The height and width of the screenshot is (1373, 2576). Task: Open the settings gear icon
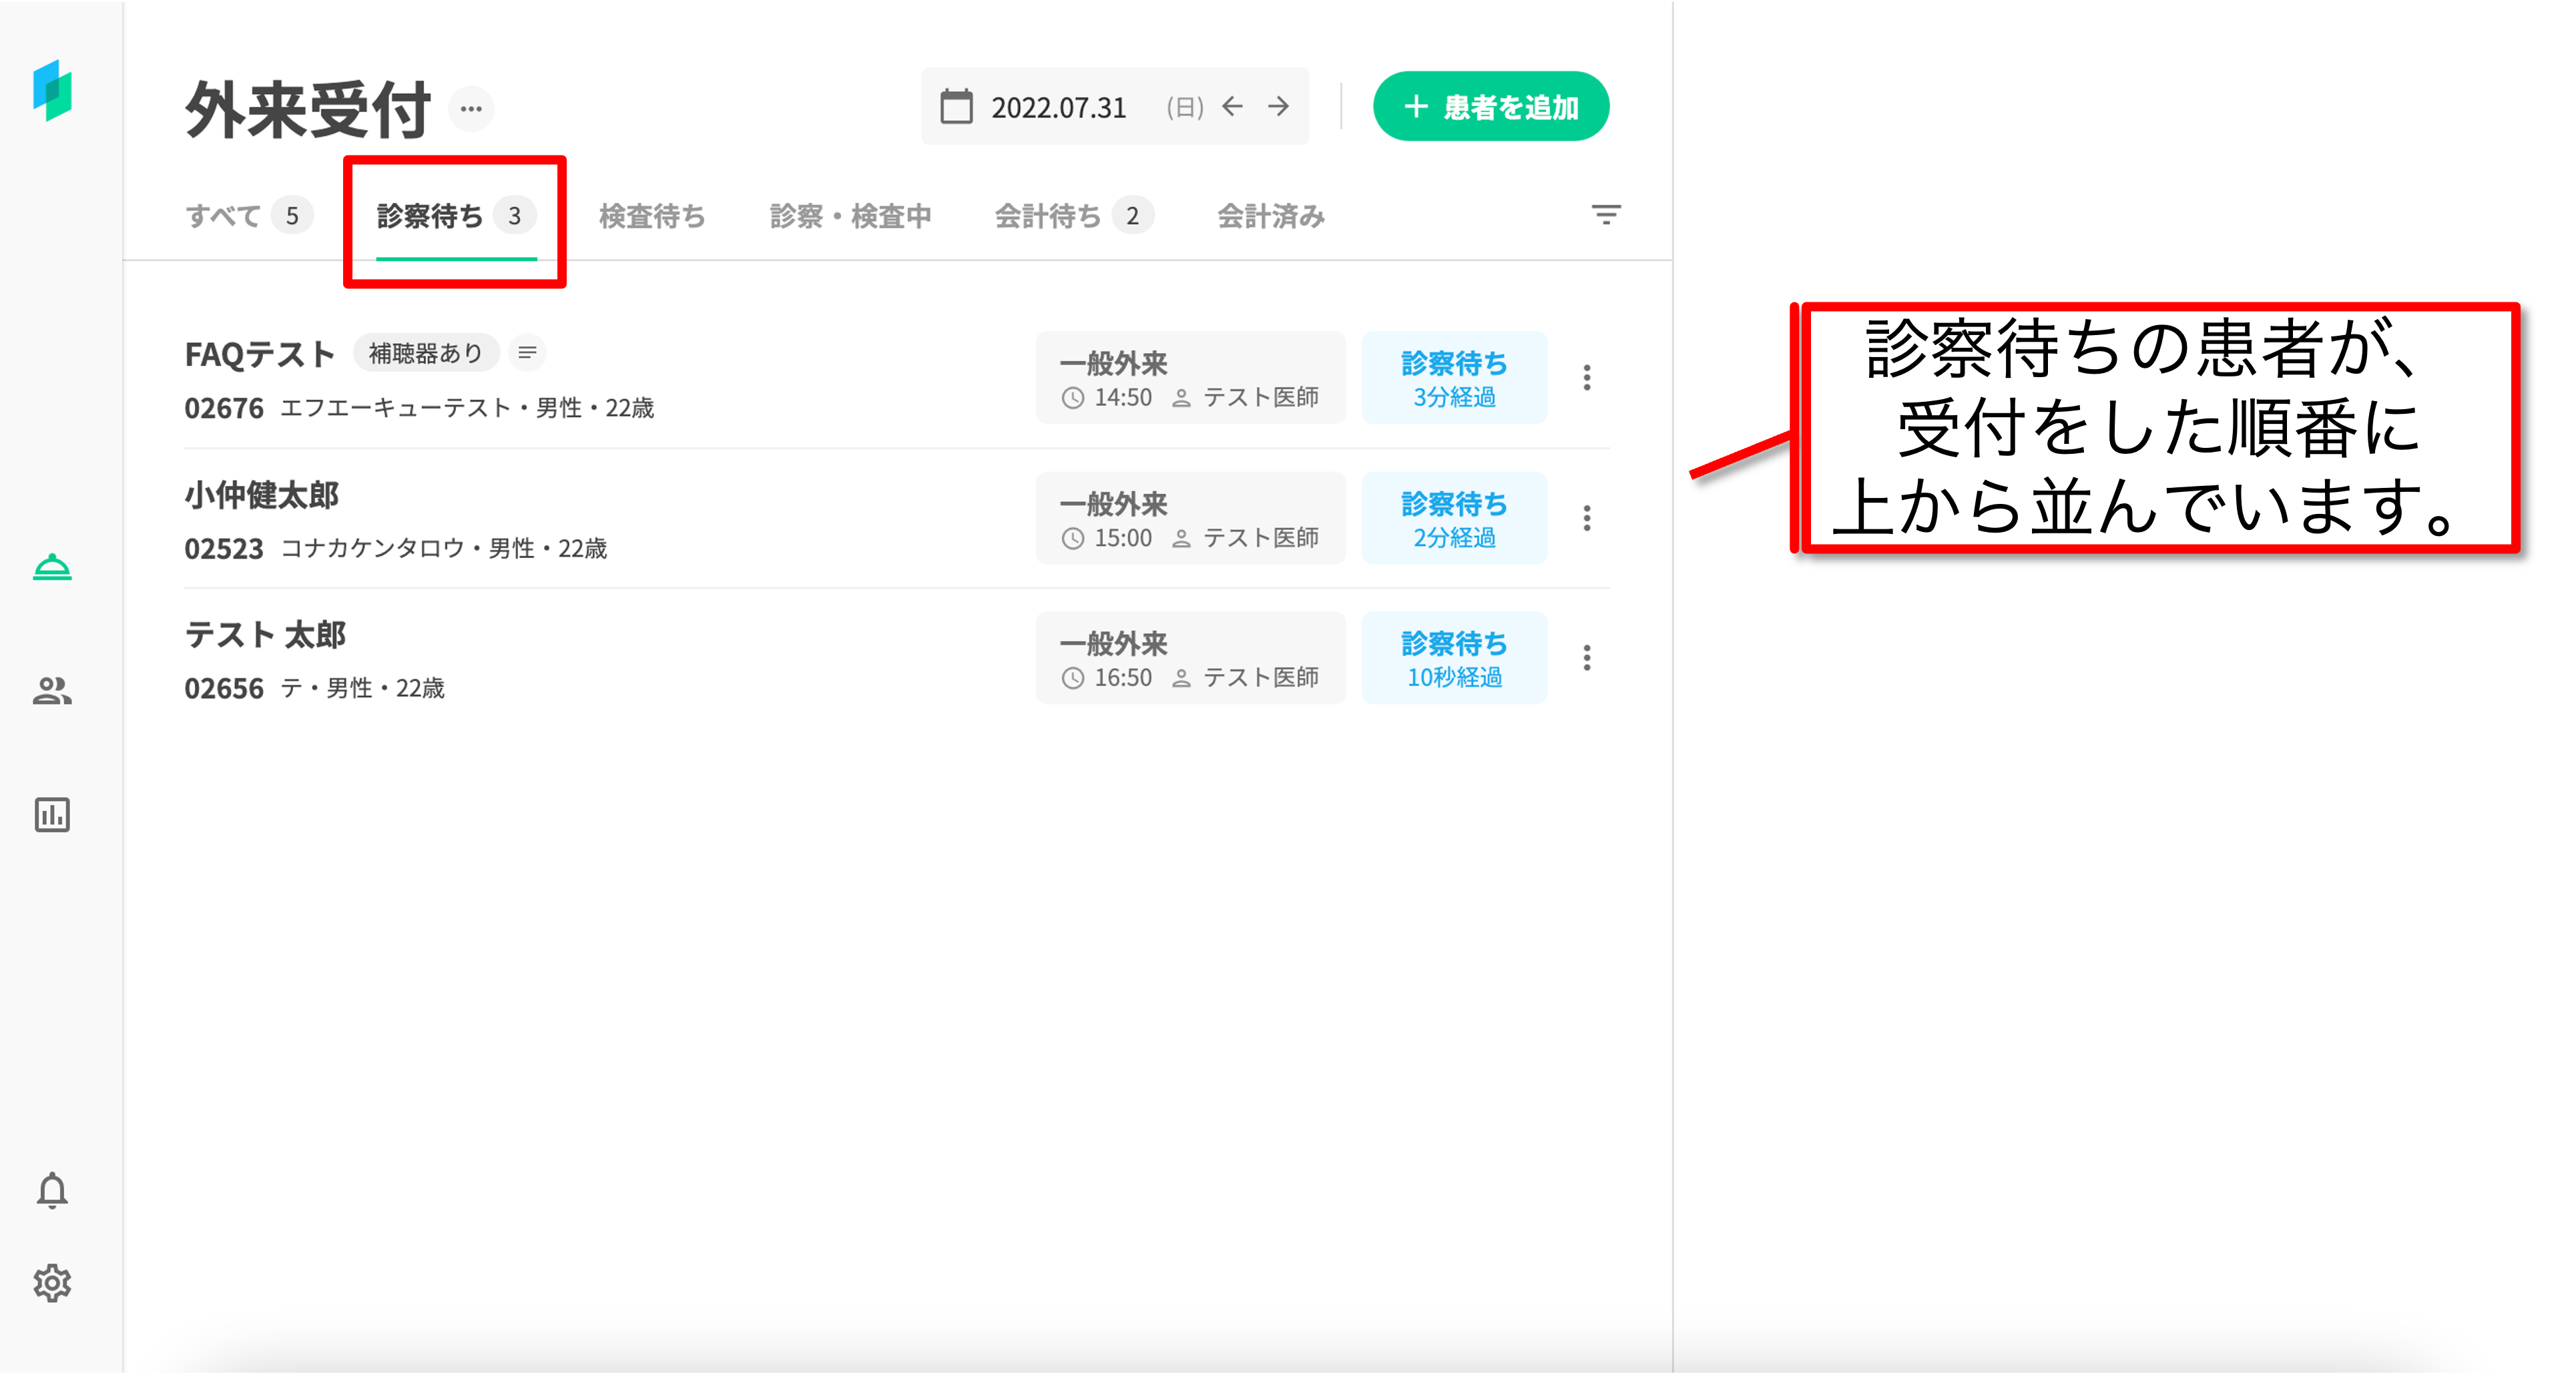(52, 1283)
